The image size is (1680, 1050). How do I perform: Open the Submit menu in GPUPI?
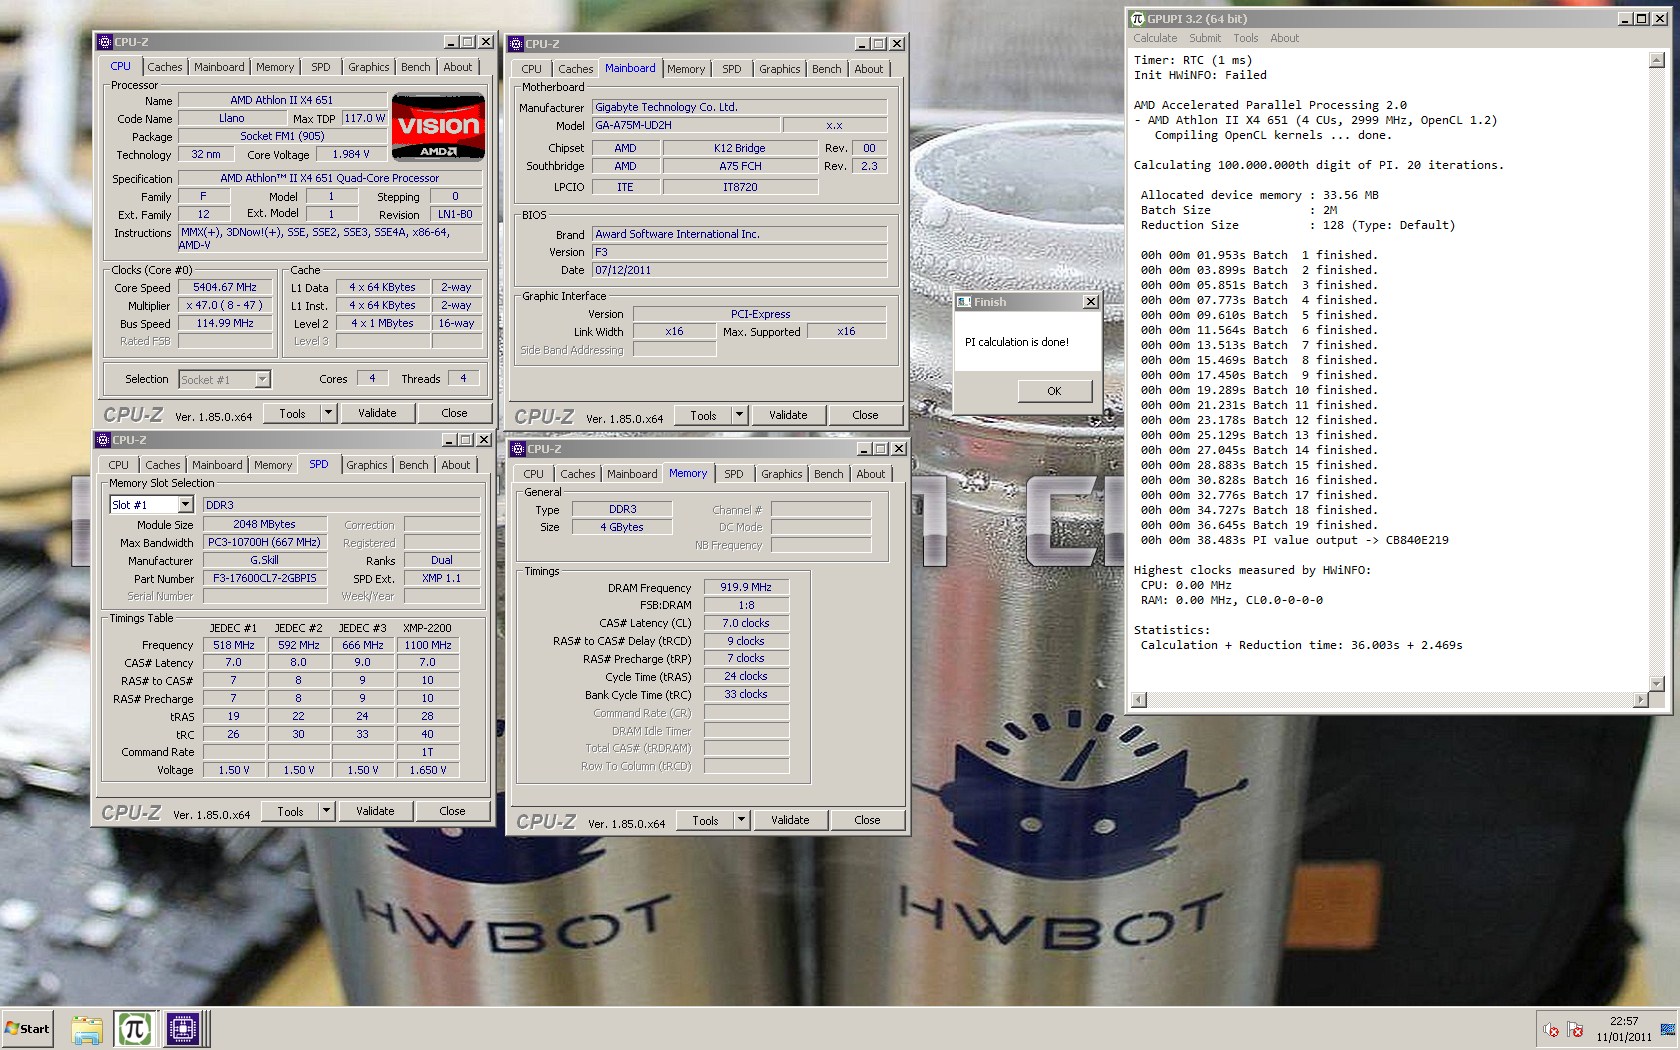[x=1205, y=38]
